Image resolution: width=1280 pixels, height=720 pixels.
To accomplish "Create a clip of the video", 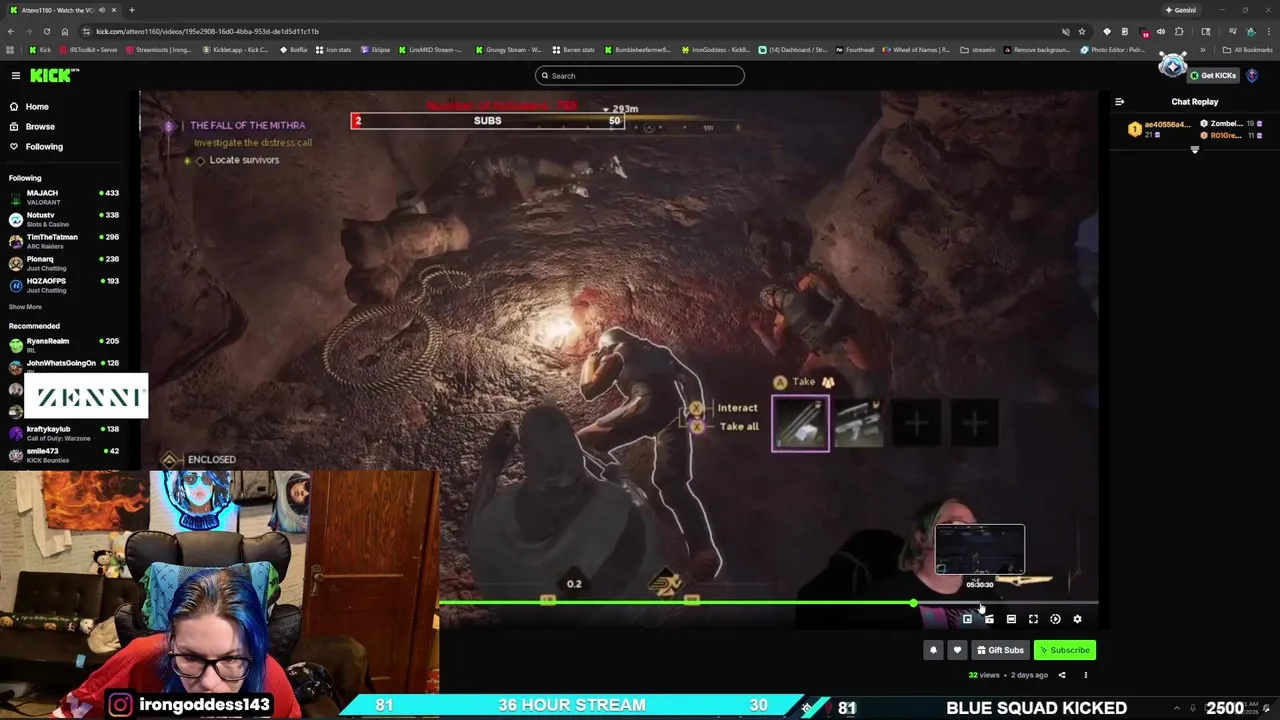I will 989,620.
